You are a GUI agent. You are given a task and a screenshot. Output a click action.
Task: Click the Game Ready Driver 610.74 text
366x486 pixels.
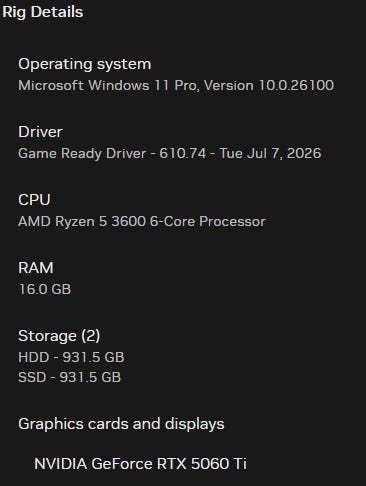[x=112, y=153]
